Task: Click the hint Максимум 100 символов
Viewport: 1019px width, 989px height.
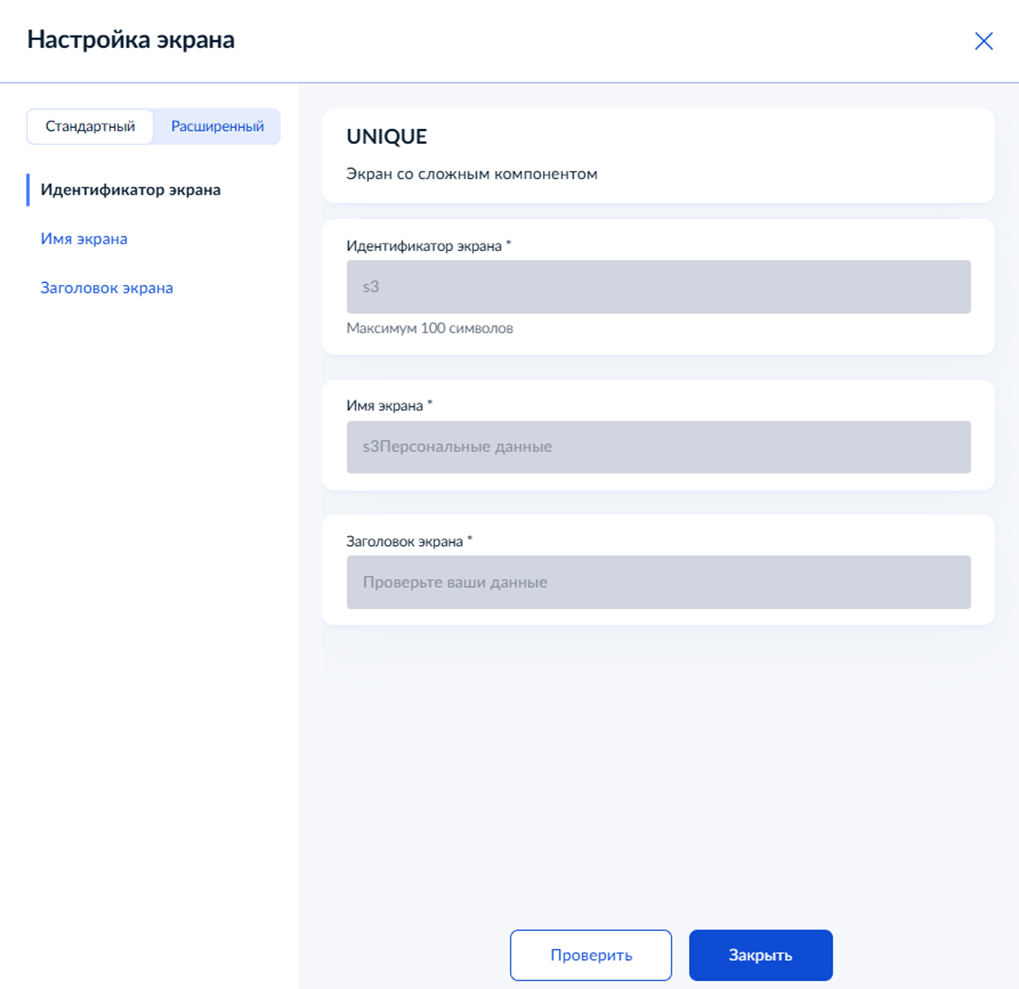Action: point(429,327)
